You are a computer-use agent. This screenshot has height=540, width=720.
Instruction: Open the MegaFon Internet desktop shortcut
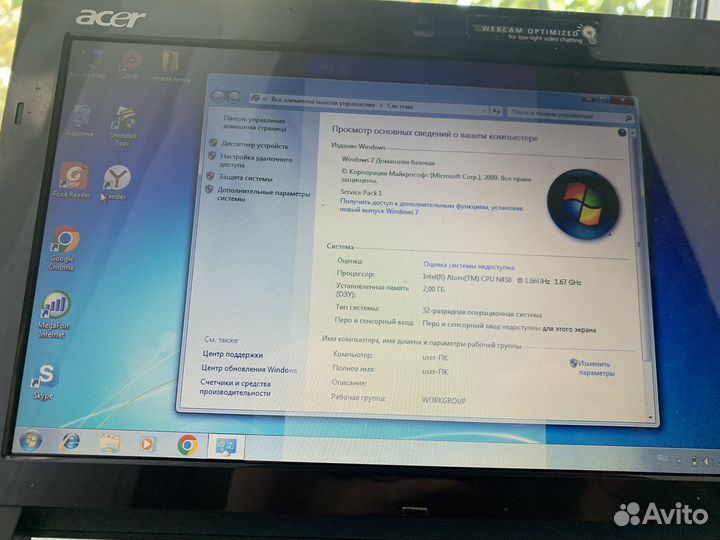54,315
